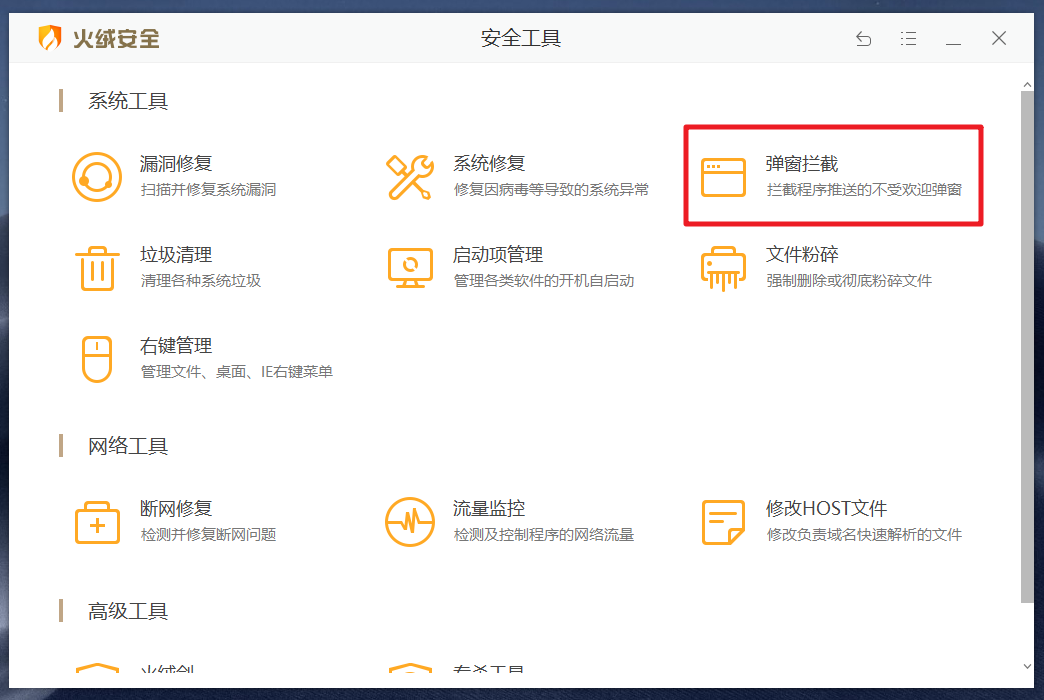The image size is (1044, 700).
Task: Click the 弹窗拦截 title text
Action: [802, 163]
